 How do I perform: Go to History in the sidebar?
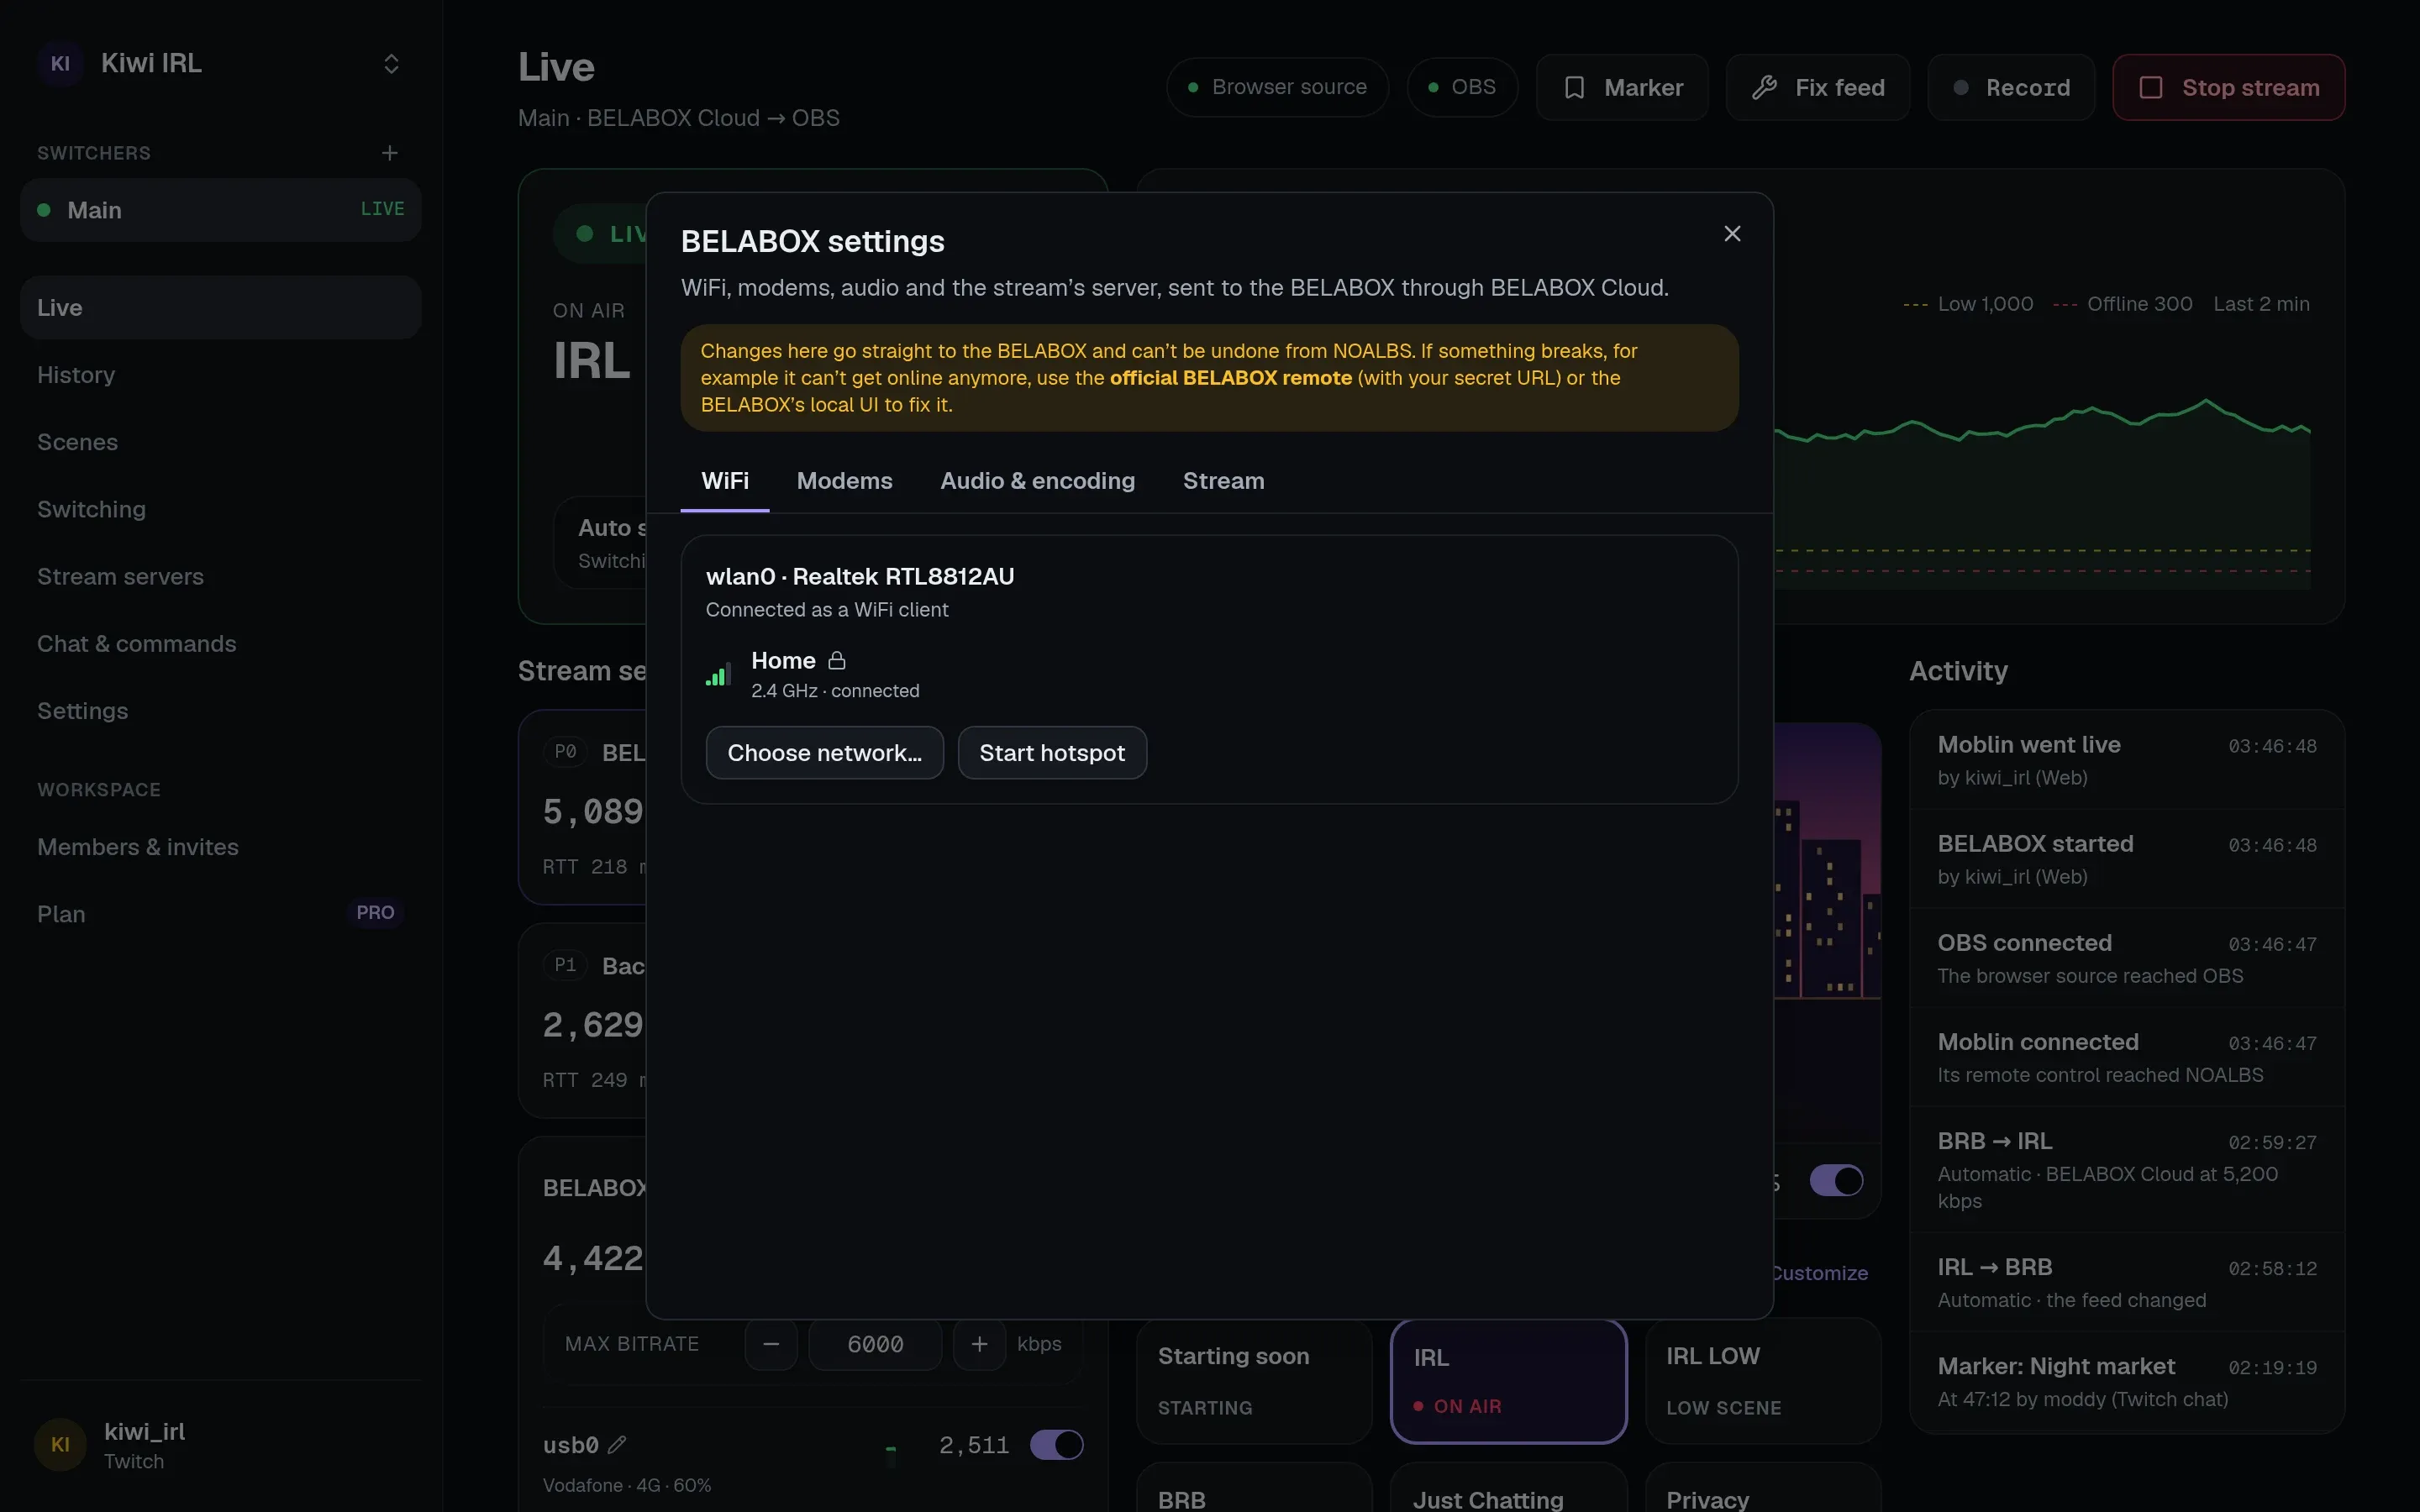(x=220, y=375)
